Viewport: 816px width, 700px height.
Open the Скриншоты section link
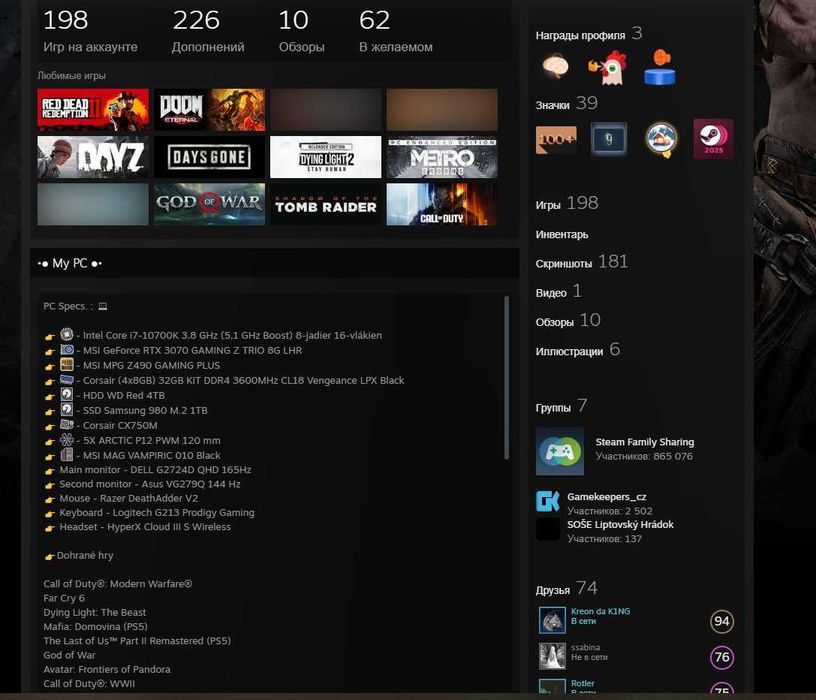564,264
